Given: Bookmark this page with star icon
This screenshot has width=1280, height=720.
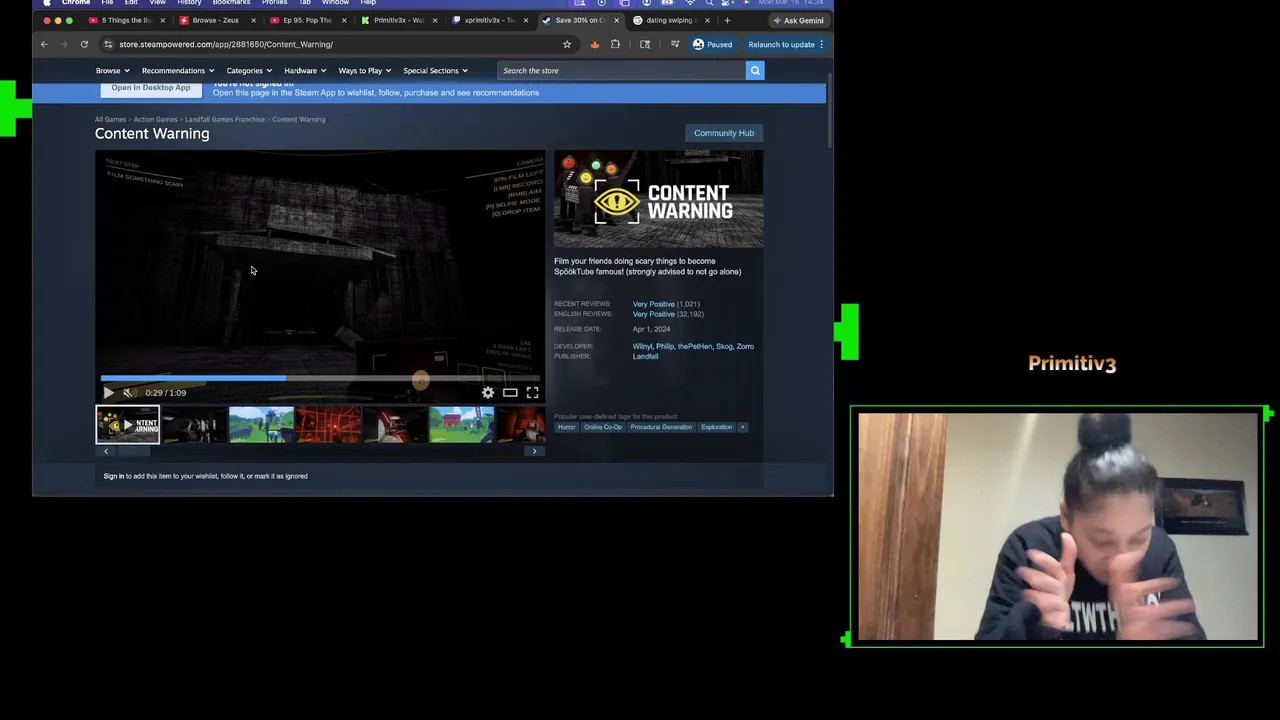Looking at the screenshot, I should pyautogui.click(x=567, y=44).
